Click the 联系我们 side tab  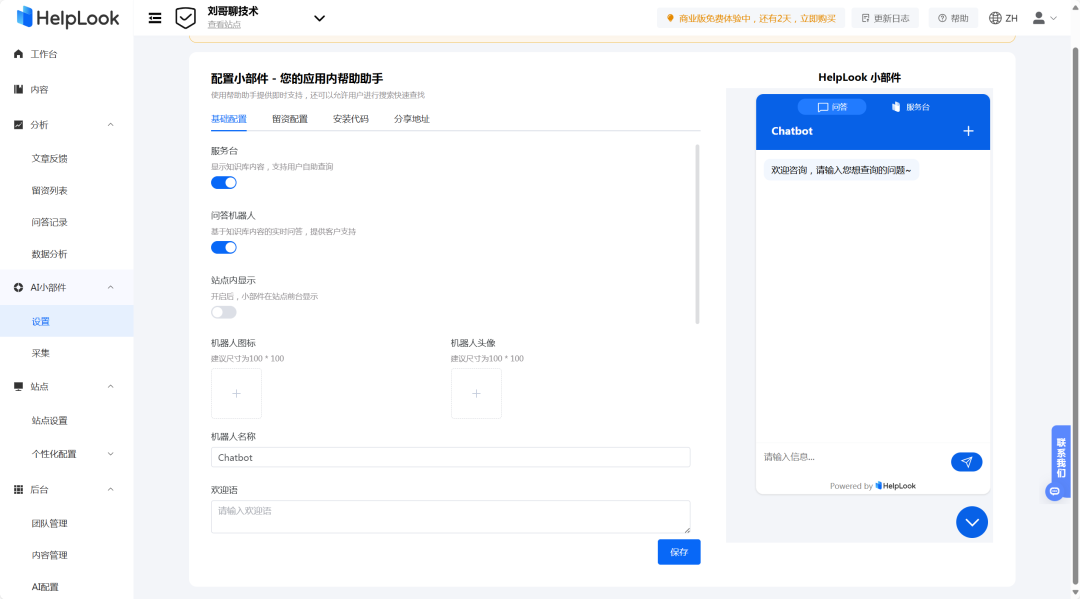[1061, 458]
